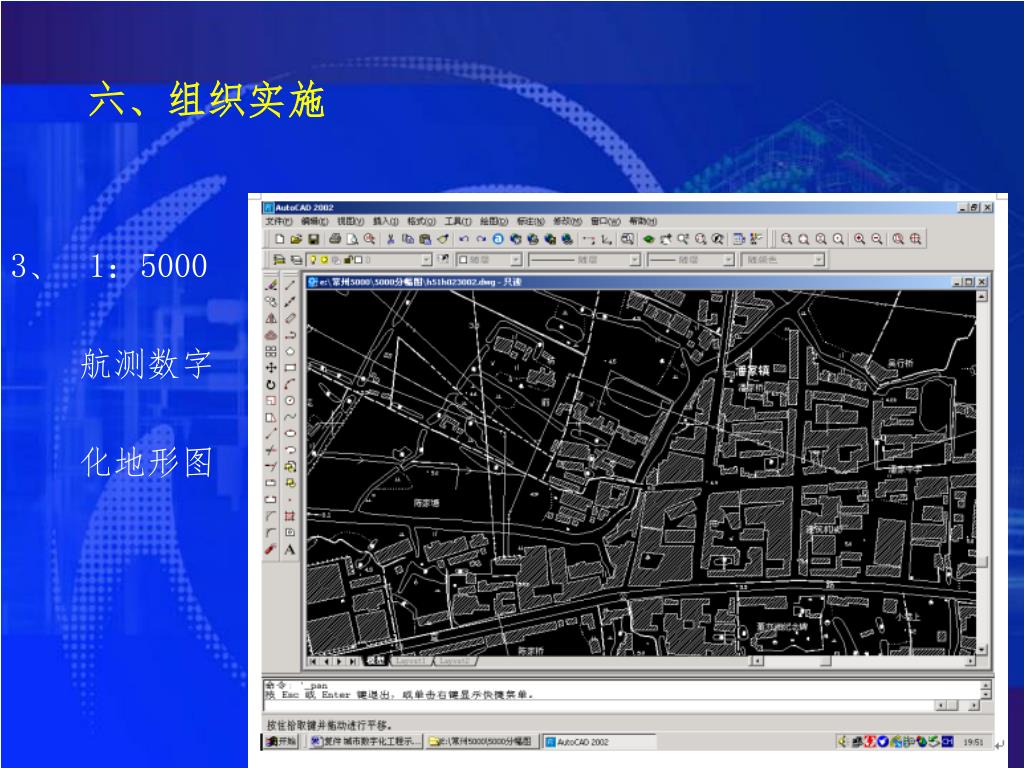Select the Arc draw tool
Viewport: 1024px width, 768px height.
tap(290, 384)
